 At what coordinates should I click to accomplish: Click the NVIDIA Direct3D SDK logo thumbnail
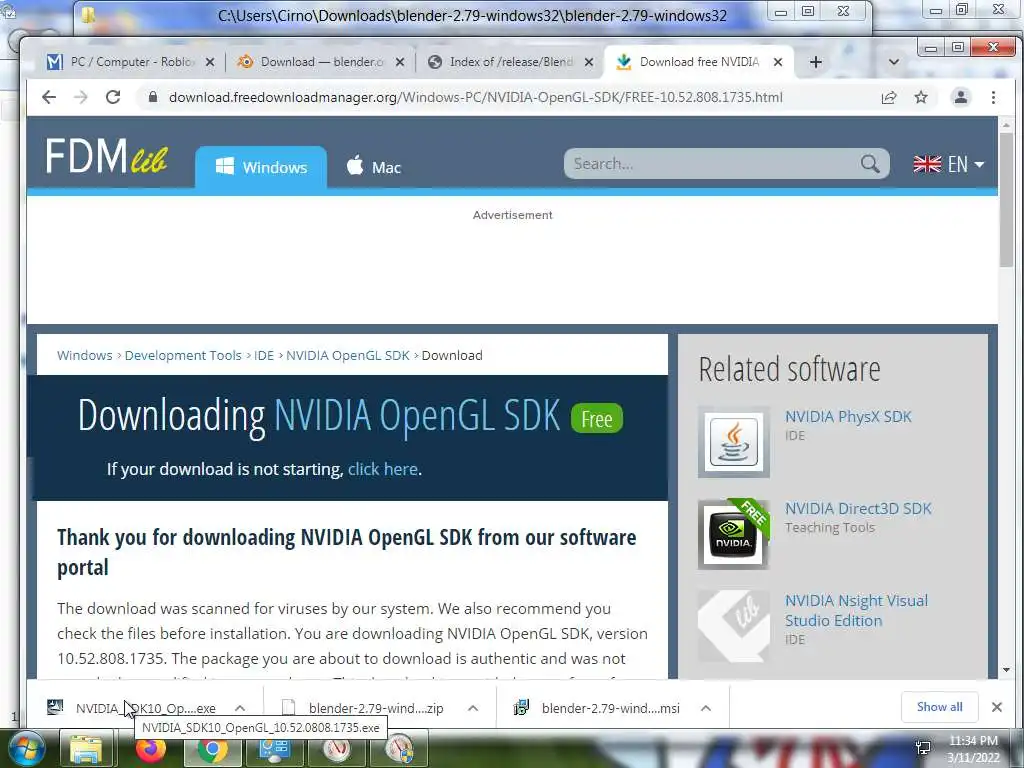pyautogui.click(x=733, y=534)
